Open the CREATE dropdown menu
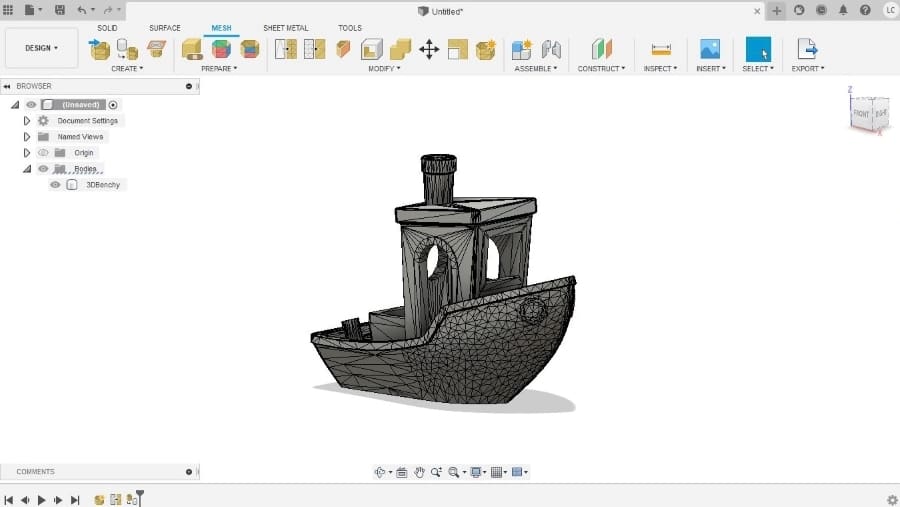This screenshot has width=900, height=507. tap(127, 68)
